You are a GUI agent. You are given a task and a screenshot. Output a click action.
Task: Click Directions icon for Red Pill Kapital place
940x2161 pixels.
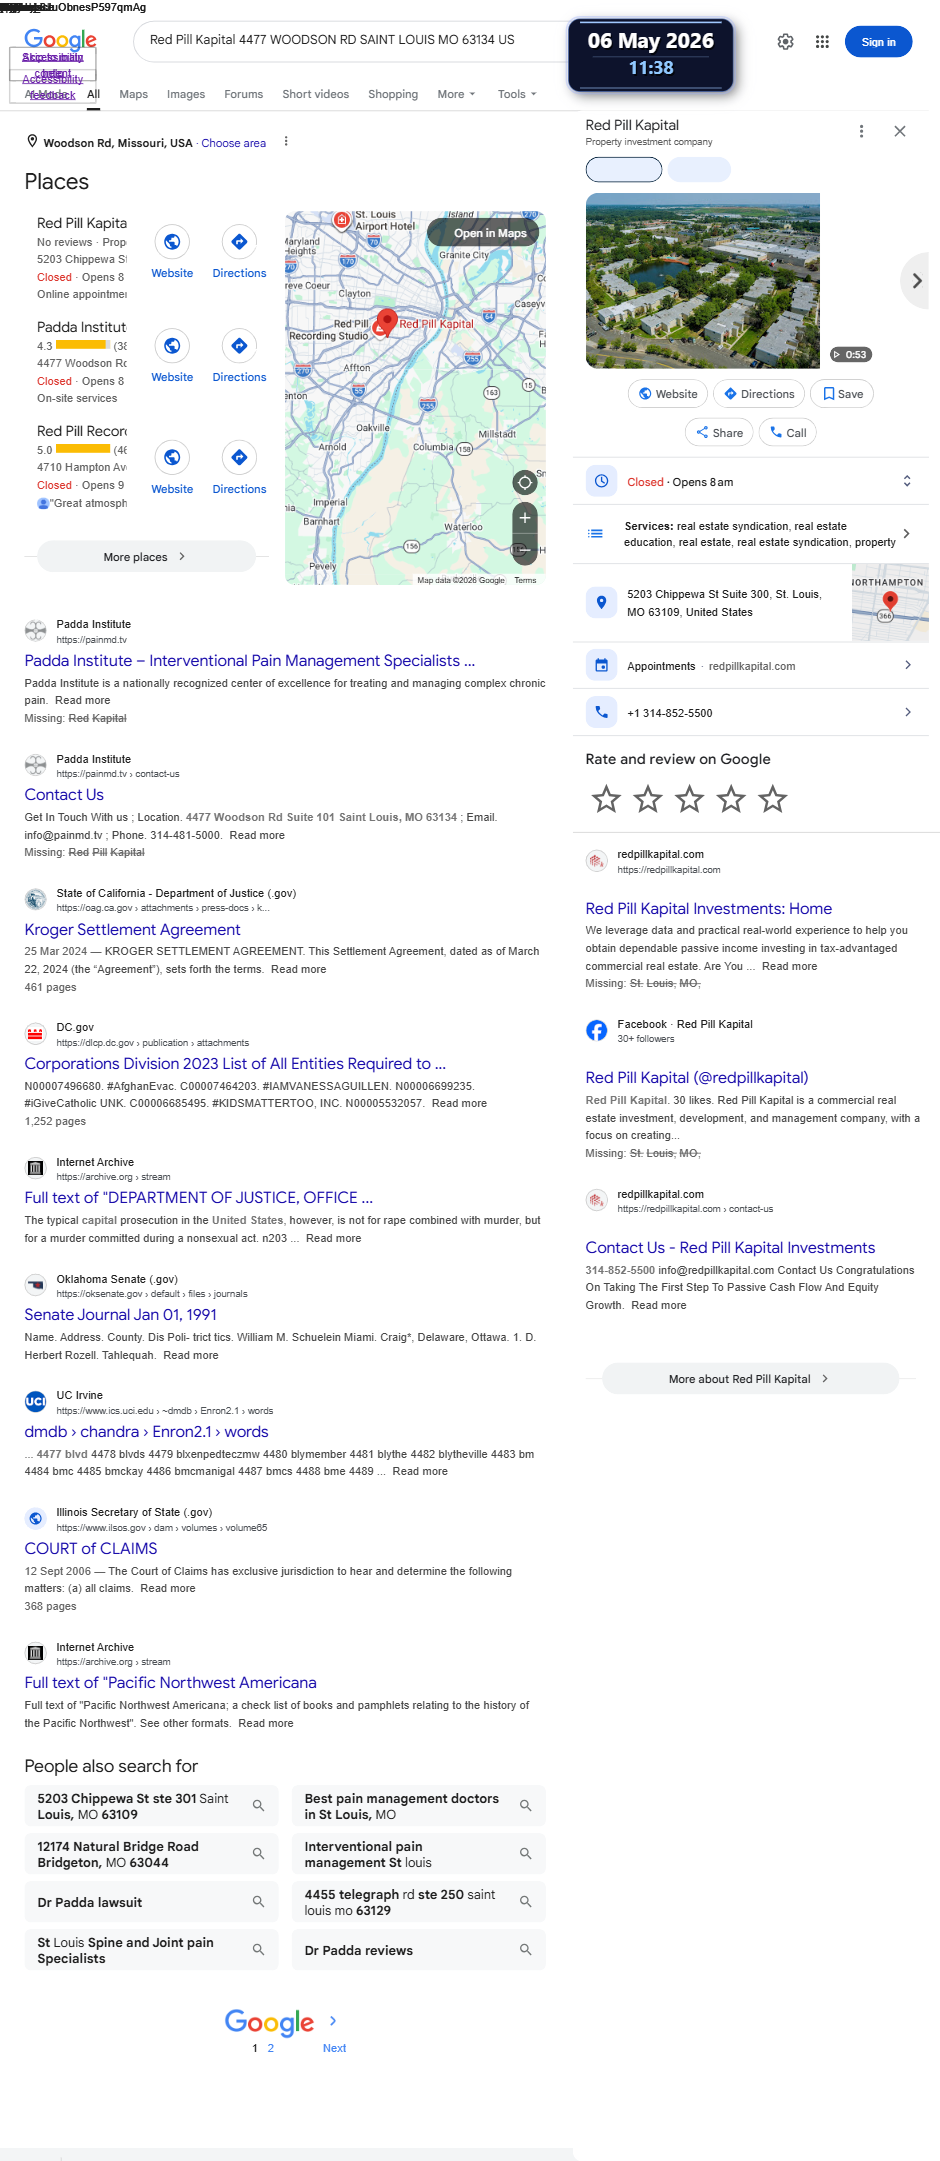point(239,241)
